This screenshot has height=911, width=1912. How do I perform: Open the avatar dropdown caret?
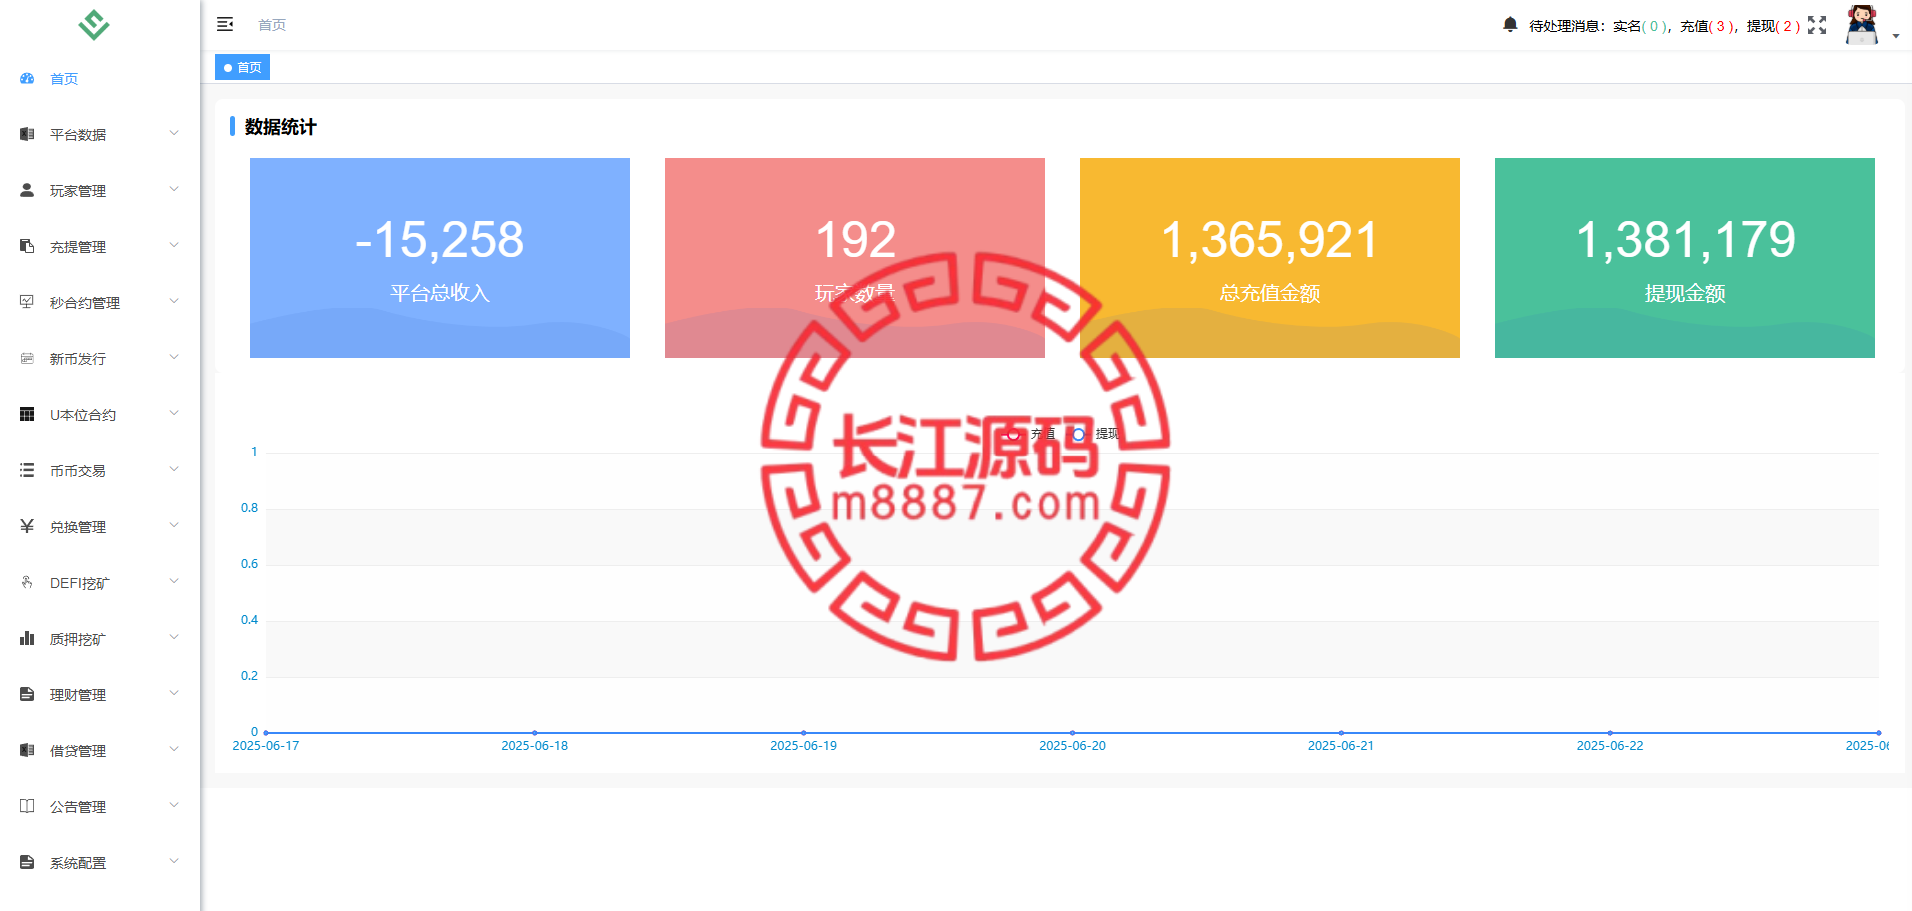[1896, 36]
